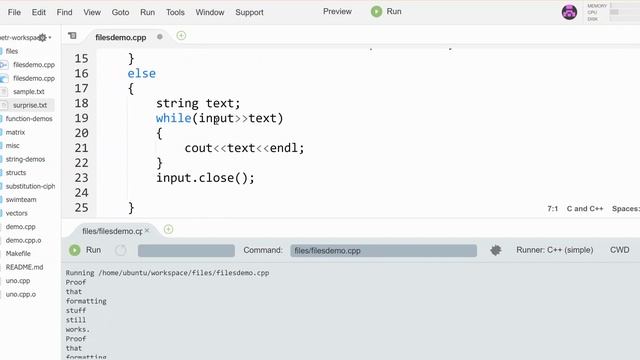Expand the vectors folder
This screenshot has height=360, width=640.
[16, 213]
